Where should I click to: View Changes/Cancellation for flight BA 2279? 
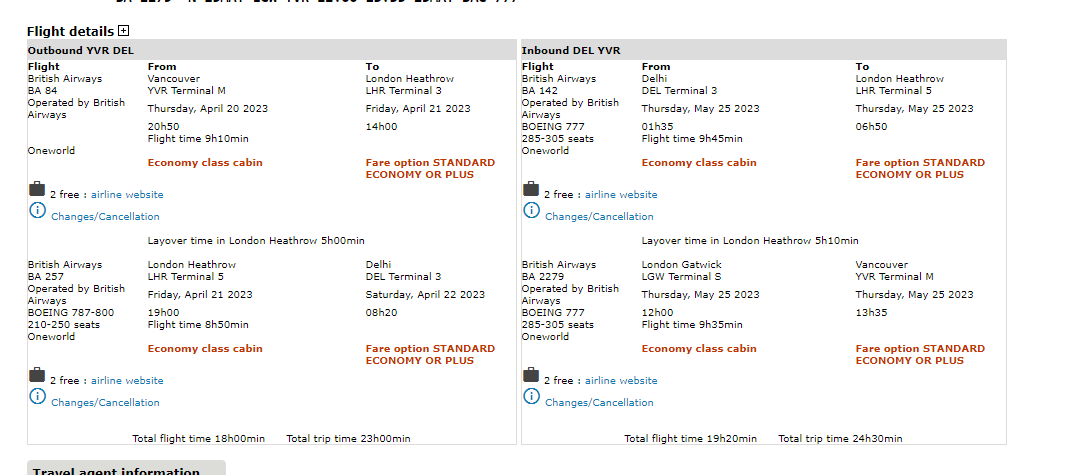coord(599,403)
